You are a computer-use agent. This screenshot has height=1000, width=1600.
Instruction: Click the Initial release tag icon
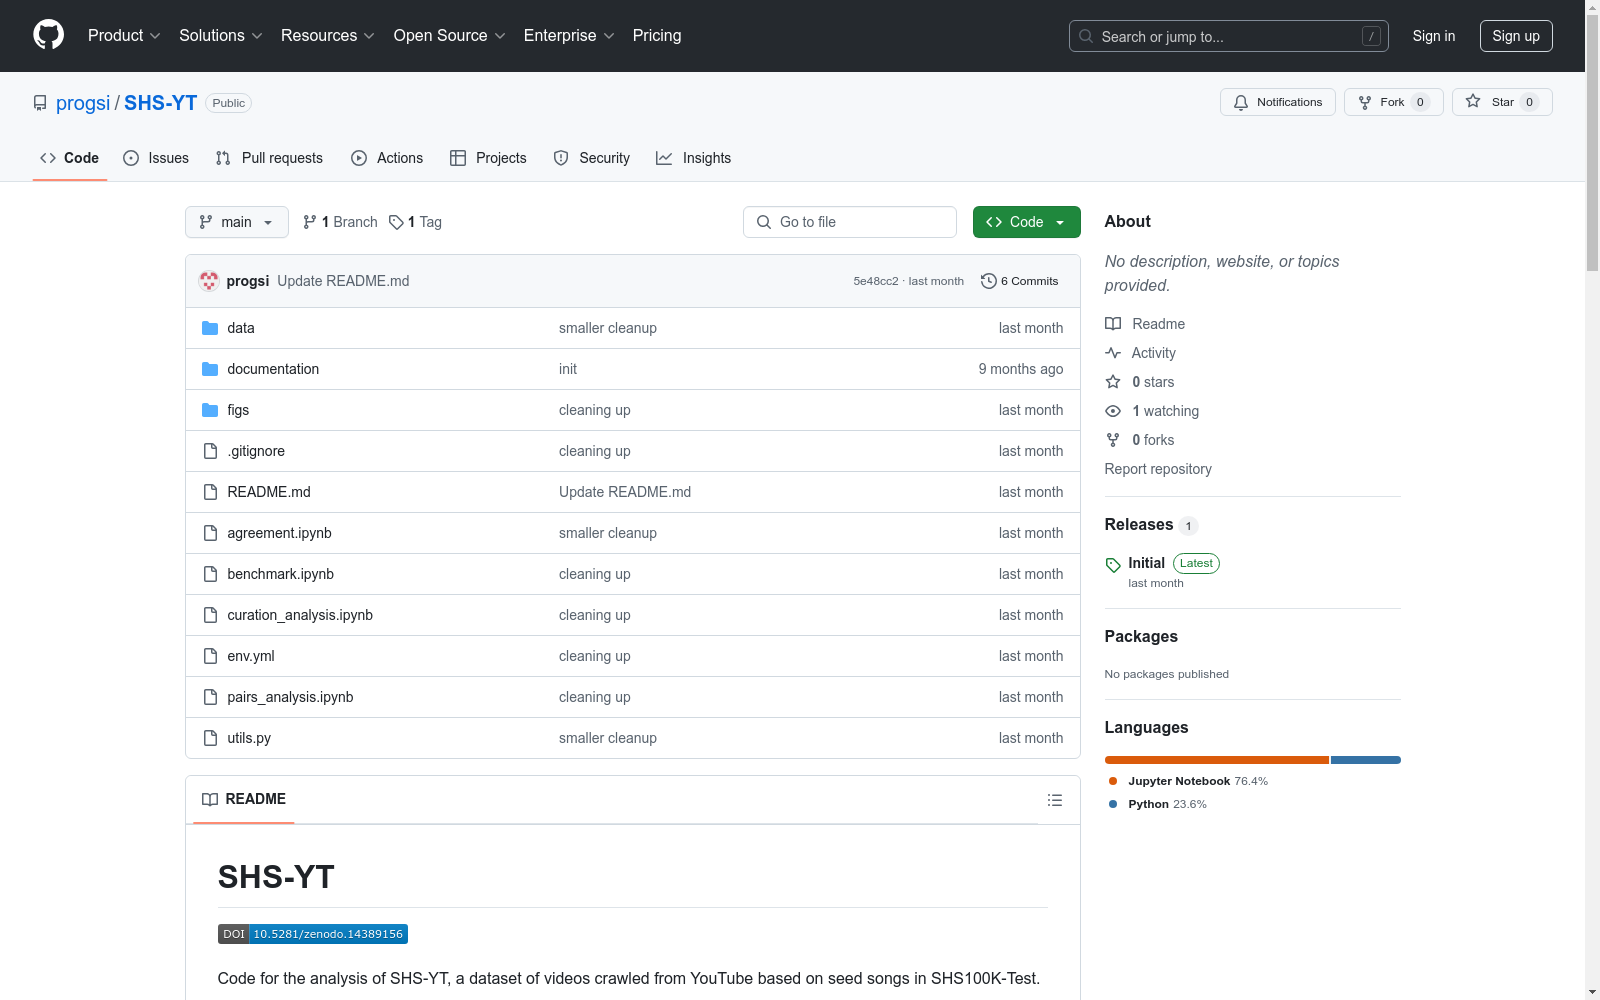(x=1113, y=565)
